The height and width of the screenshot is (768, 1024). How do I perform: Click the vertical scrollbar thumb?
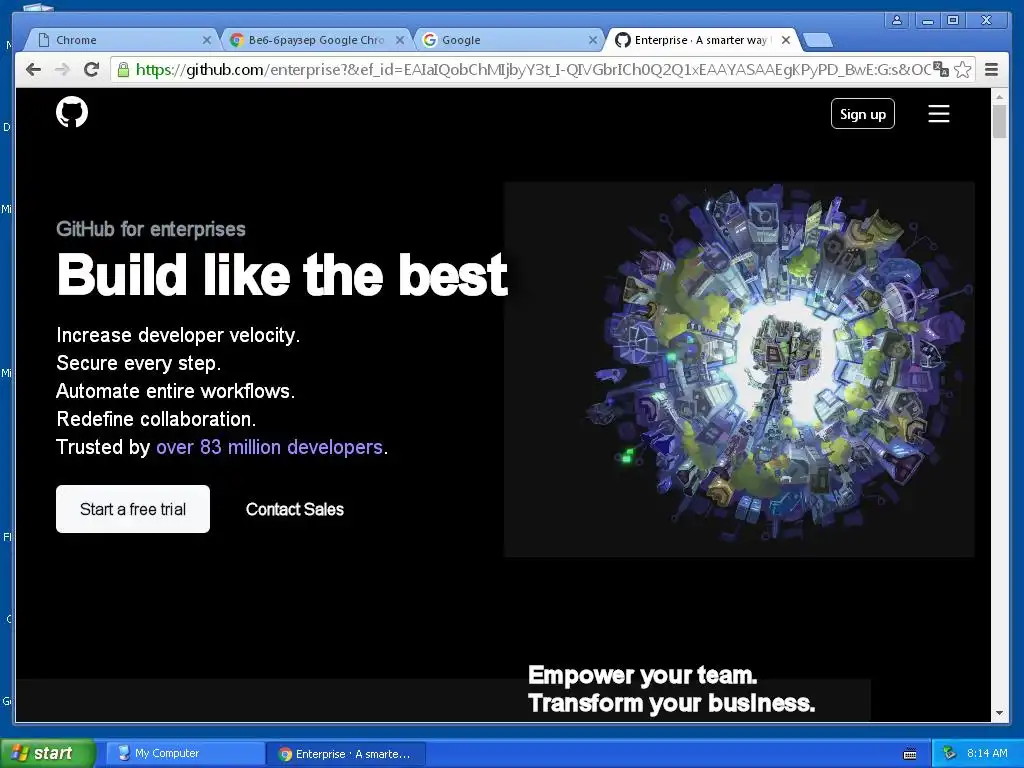(x=999, y=121)
